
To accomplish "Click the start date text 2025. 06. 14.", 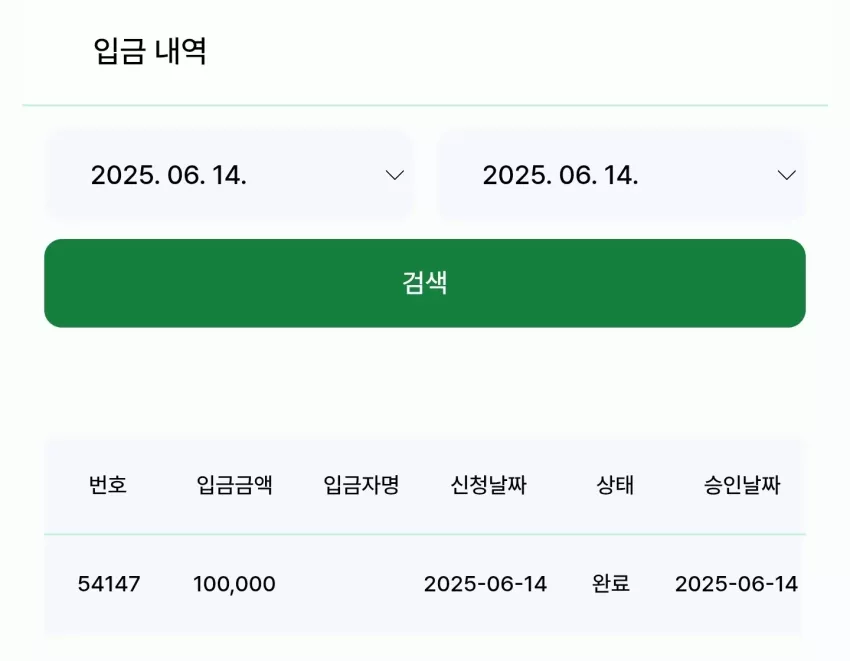I will pyautogui.click(x=169, y=175).
